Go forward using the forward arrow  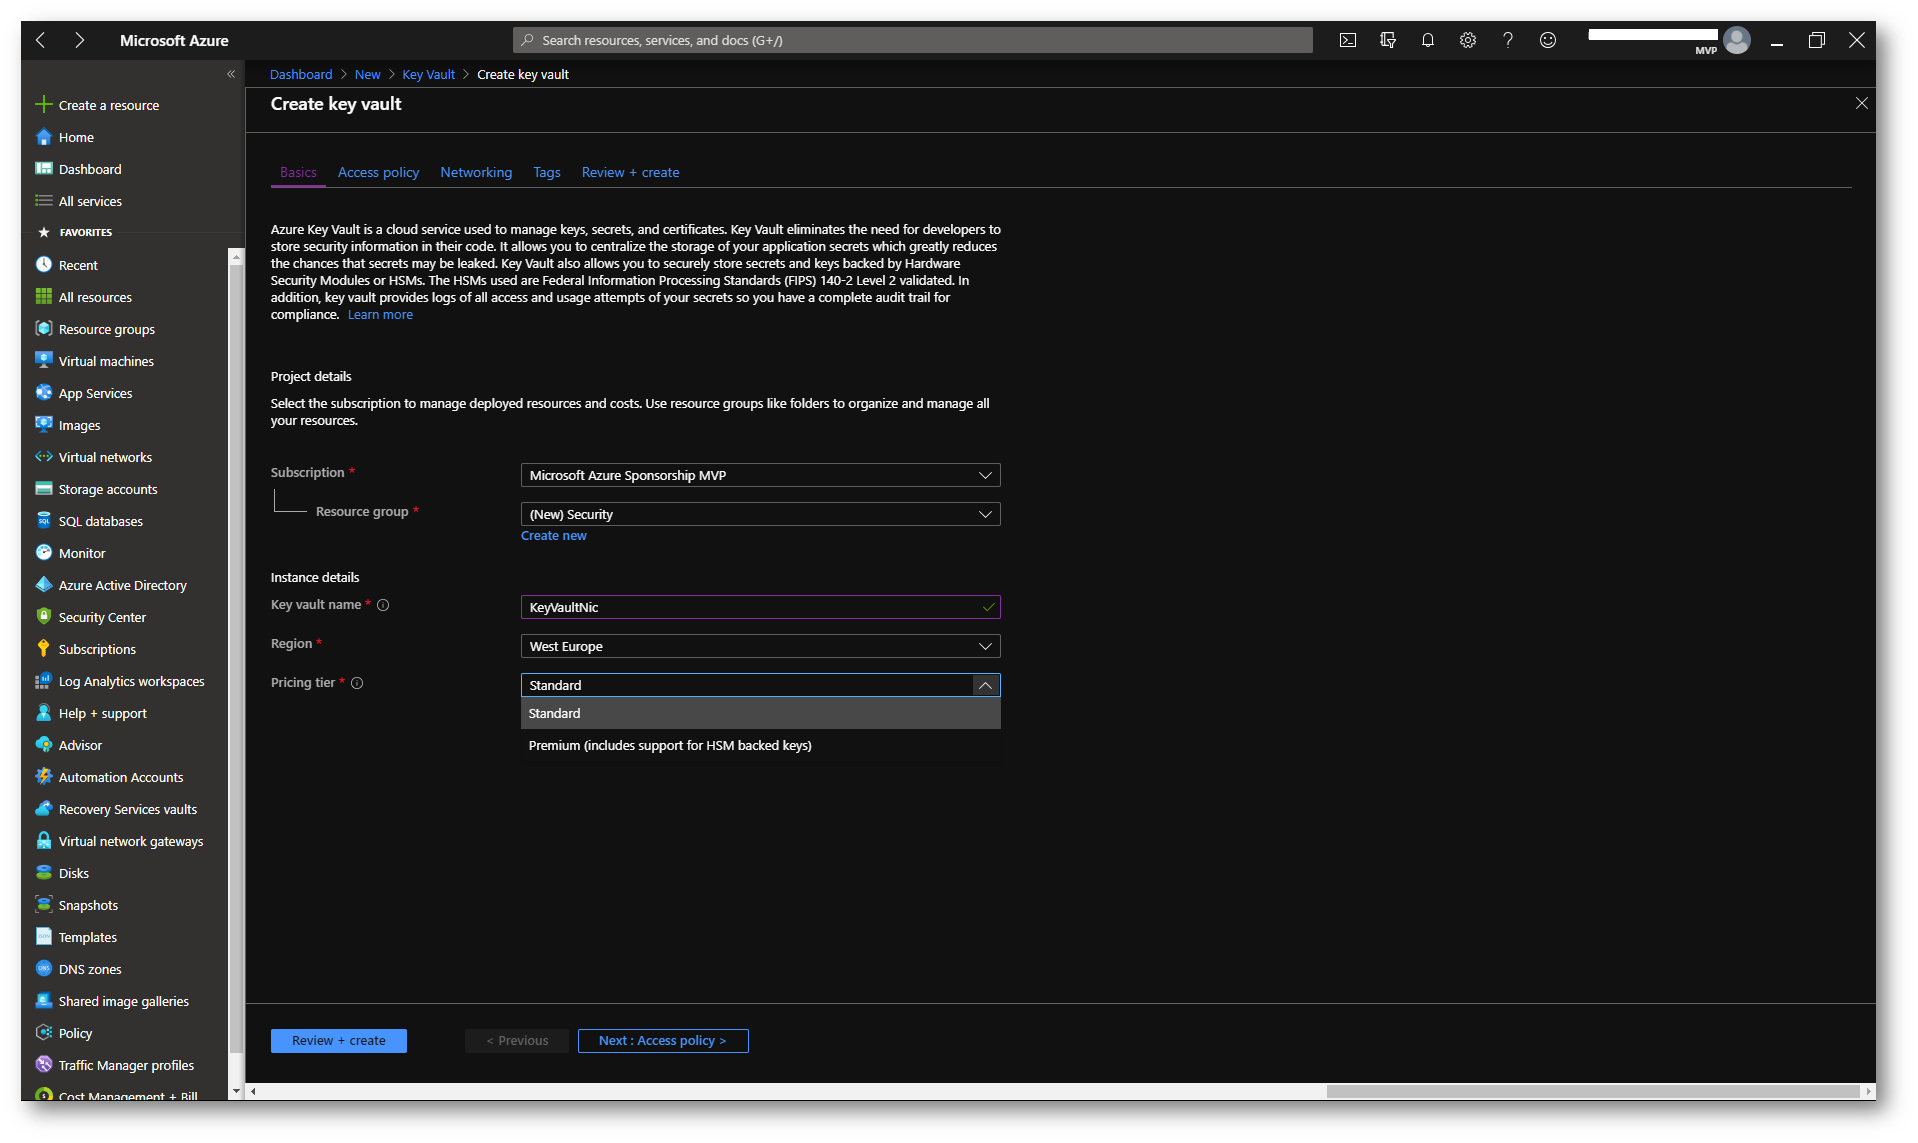tap(79, 40)
